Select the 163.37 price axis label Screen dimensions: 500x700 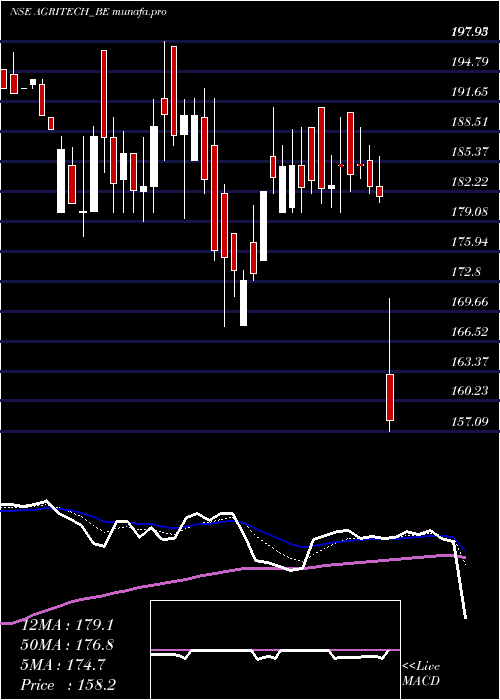coord(470,362)
